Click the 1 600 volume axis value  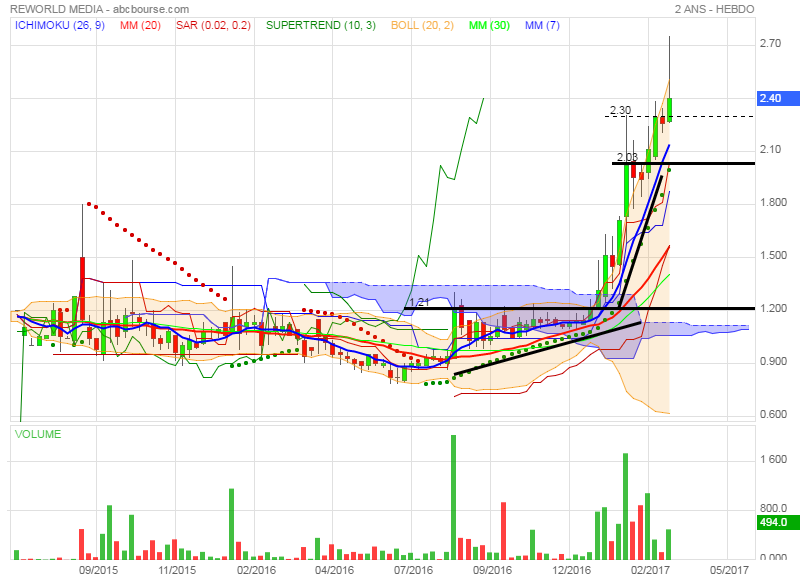[773, 460]
